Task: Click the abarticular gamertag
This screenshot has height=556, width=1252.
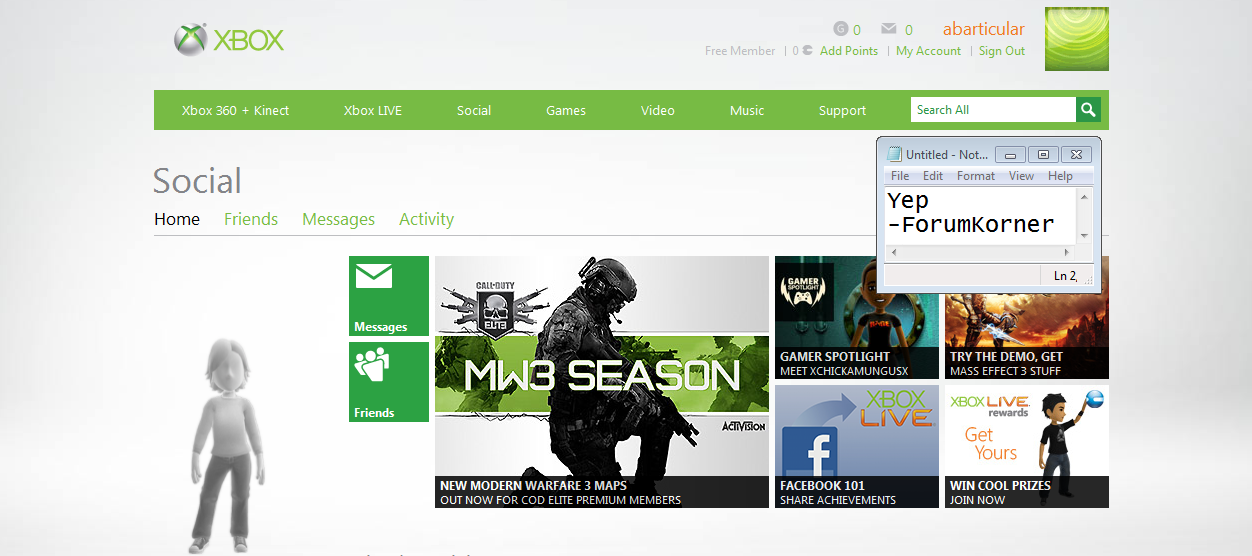Action: tap(984, 29)
